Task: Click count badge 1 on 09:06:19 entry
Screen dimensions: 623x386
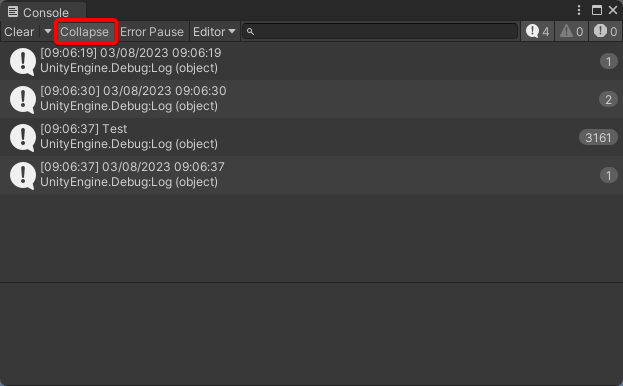Action: coord(609,62)
